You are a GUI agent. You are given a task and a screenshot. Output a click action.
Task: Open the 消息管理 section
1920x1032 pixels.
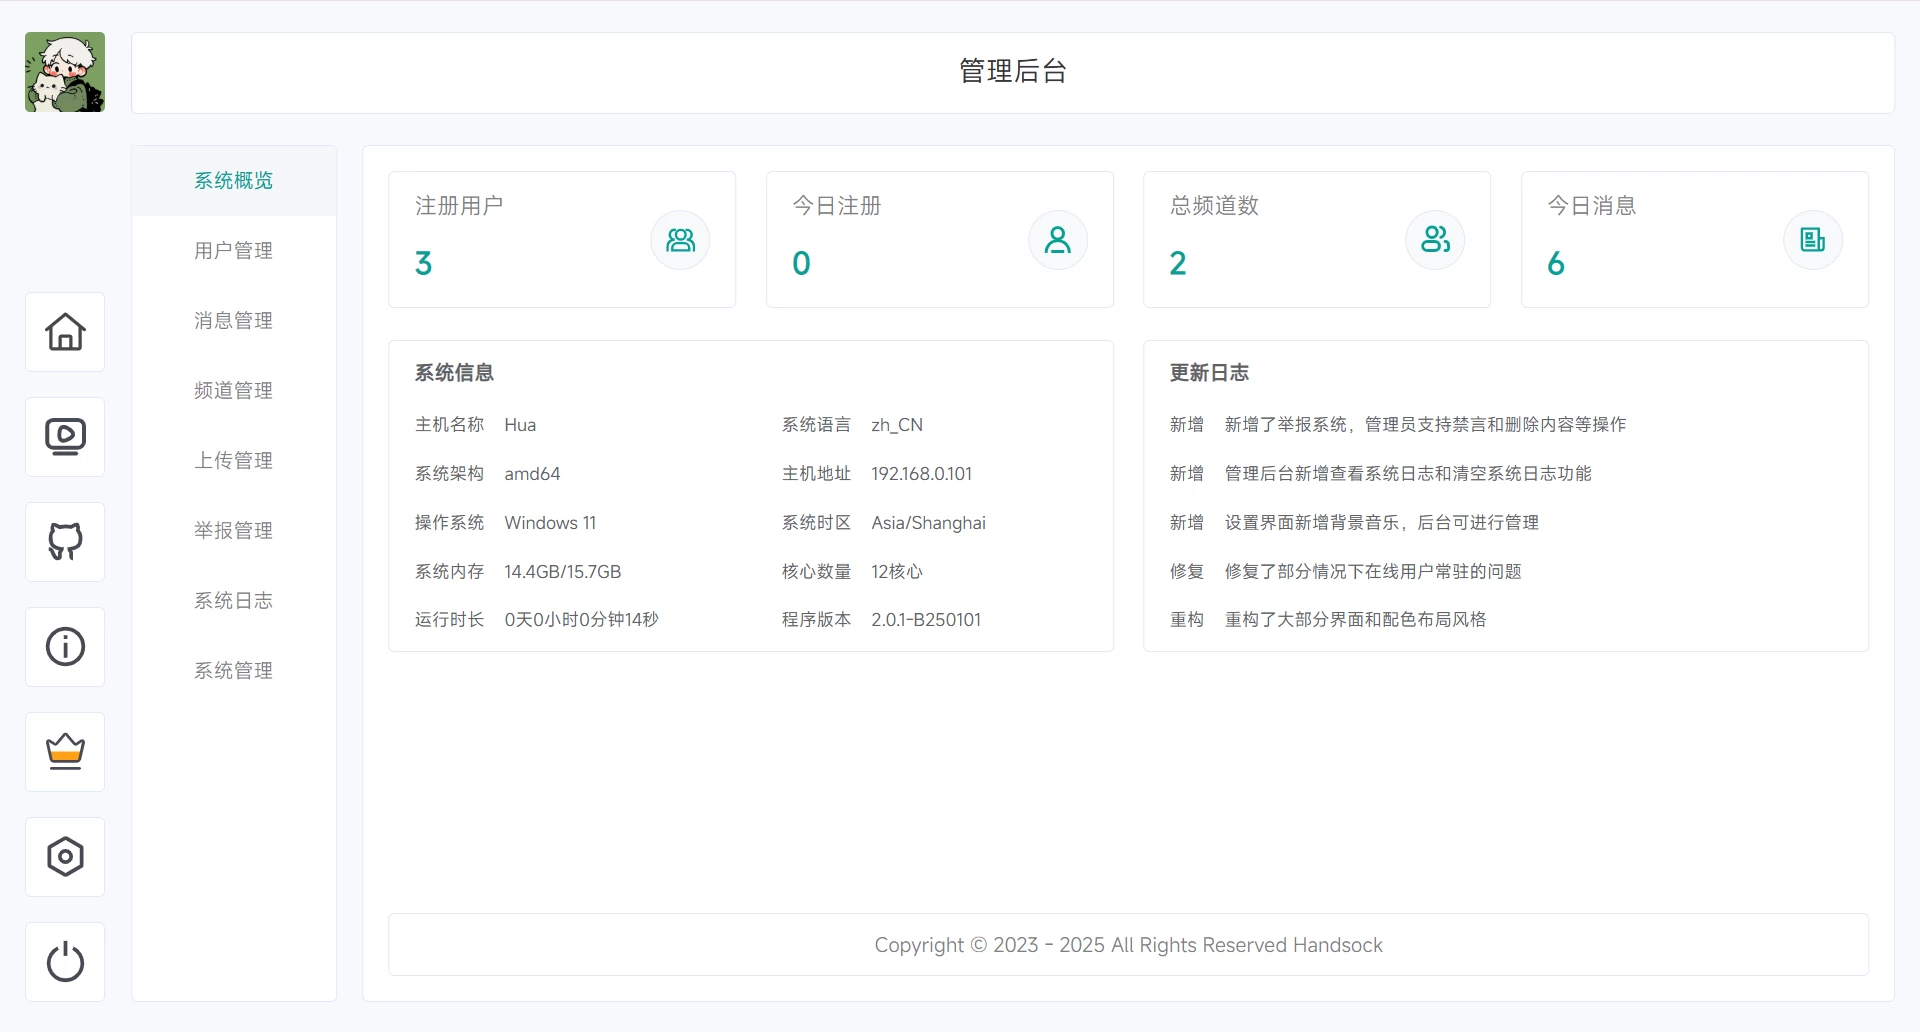(x=233, y=321)
